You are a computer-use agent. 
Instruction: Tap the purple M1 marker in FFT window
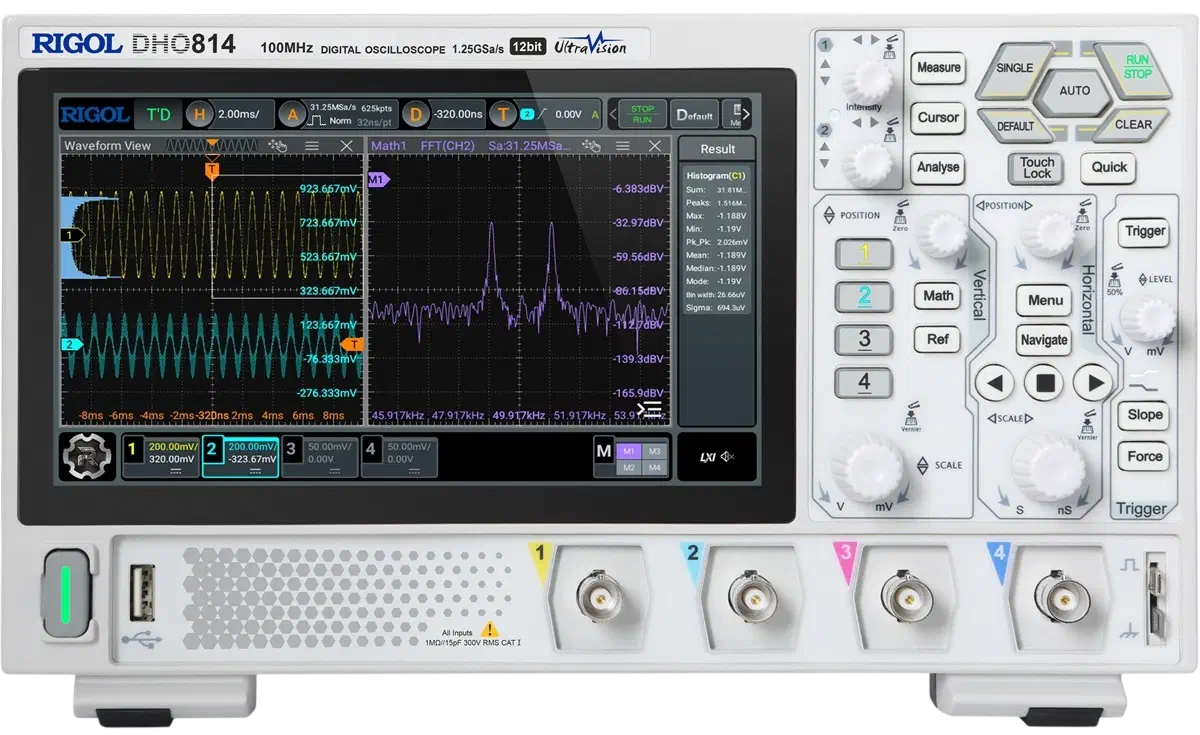tap(378, 180)
